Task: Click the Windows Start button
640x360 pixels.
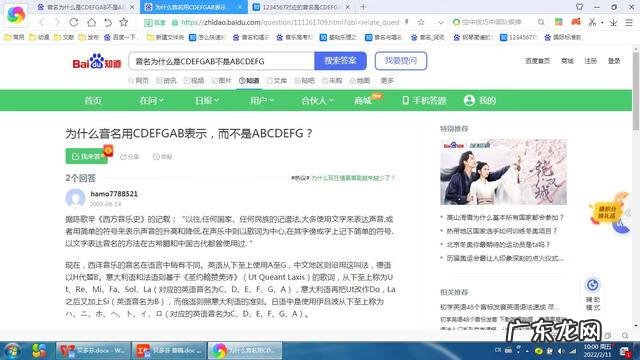Action: (x=12, y=351)
